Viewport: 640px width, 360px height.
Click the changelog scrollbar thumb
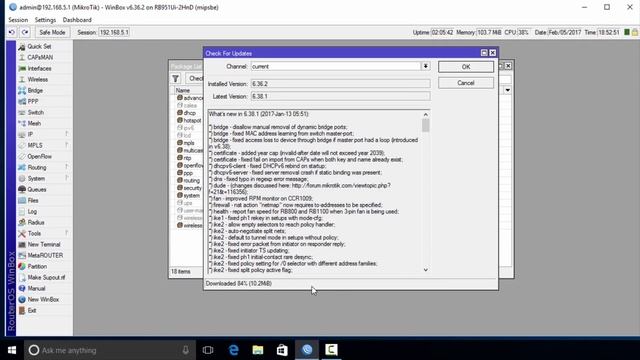pyautogui.click(x=426, y=125)
